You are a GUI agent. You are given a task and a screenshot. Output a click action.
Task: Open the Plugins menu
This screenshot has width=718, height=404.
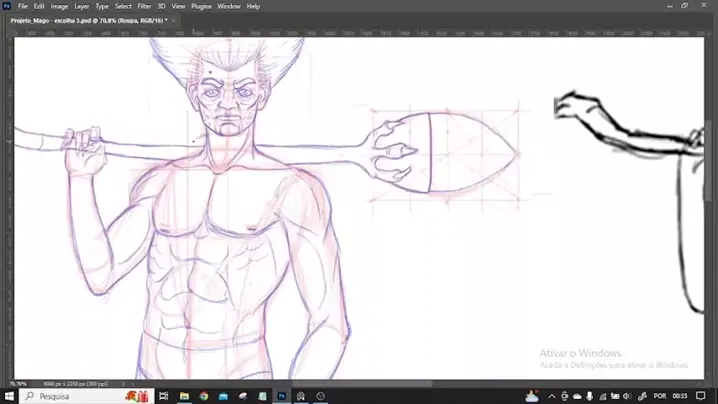click(x=202, y=6)
